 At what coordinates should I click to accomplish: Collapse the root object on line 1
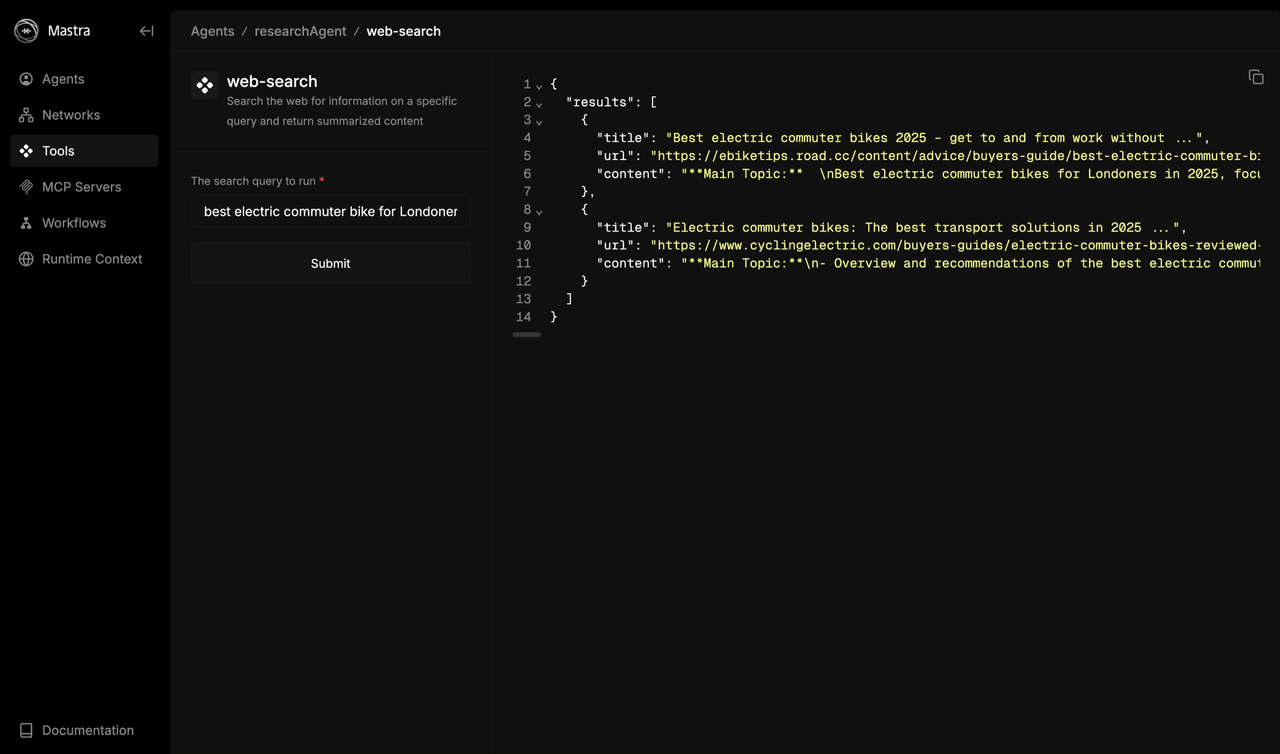click(539, 86)
